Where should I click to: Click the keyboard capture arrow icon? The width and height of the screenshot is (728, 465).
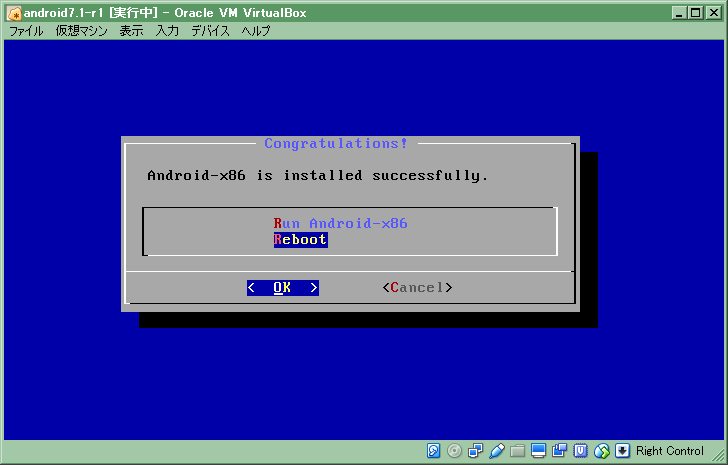(622, 451)
